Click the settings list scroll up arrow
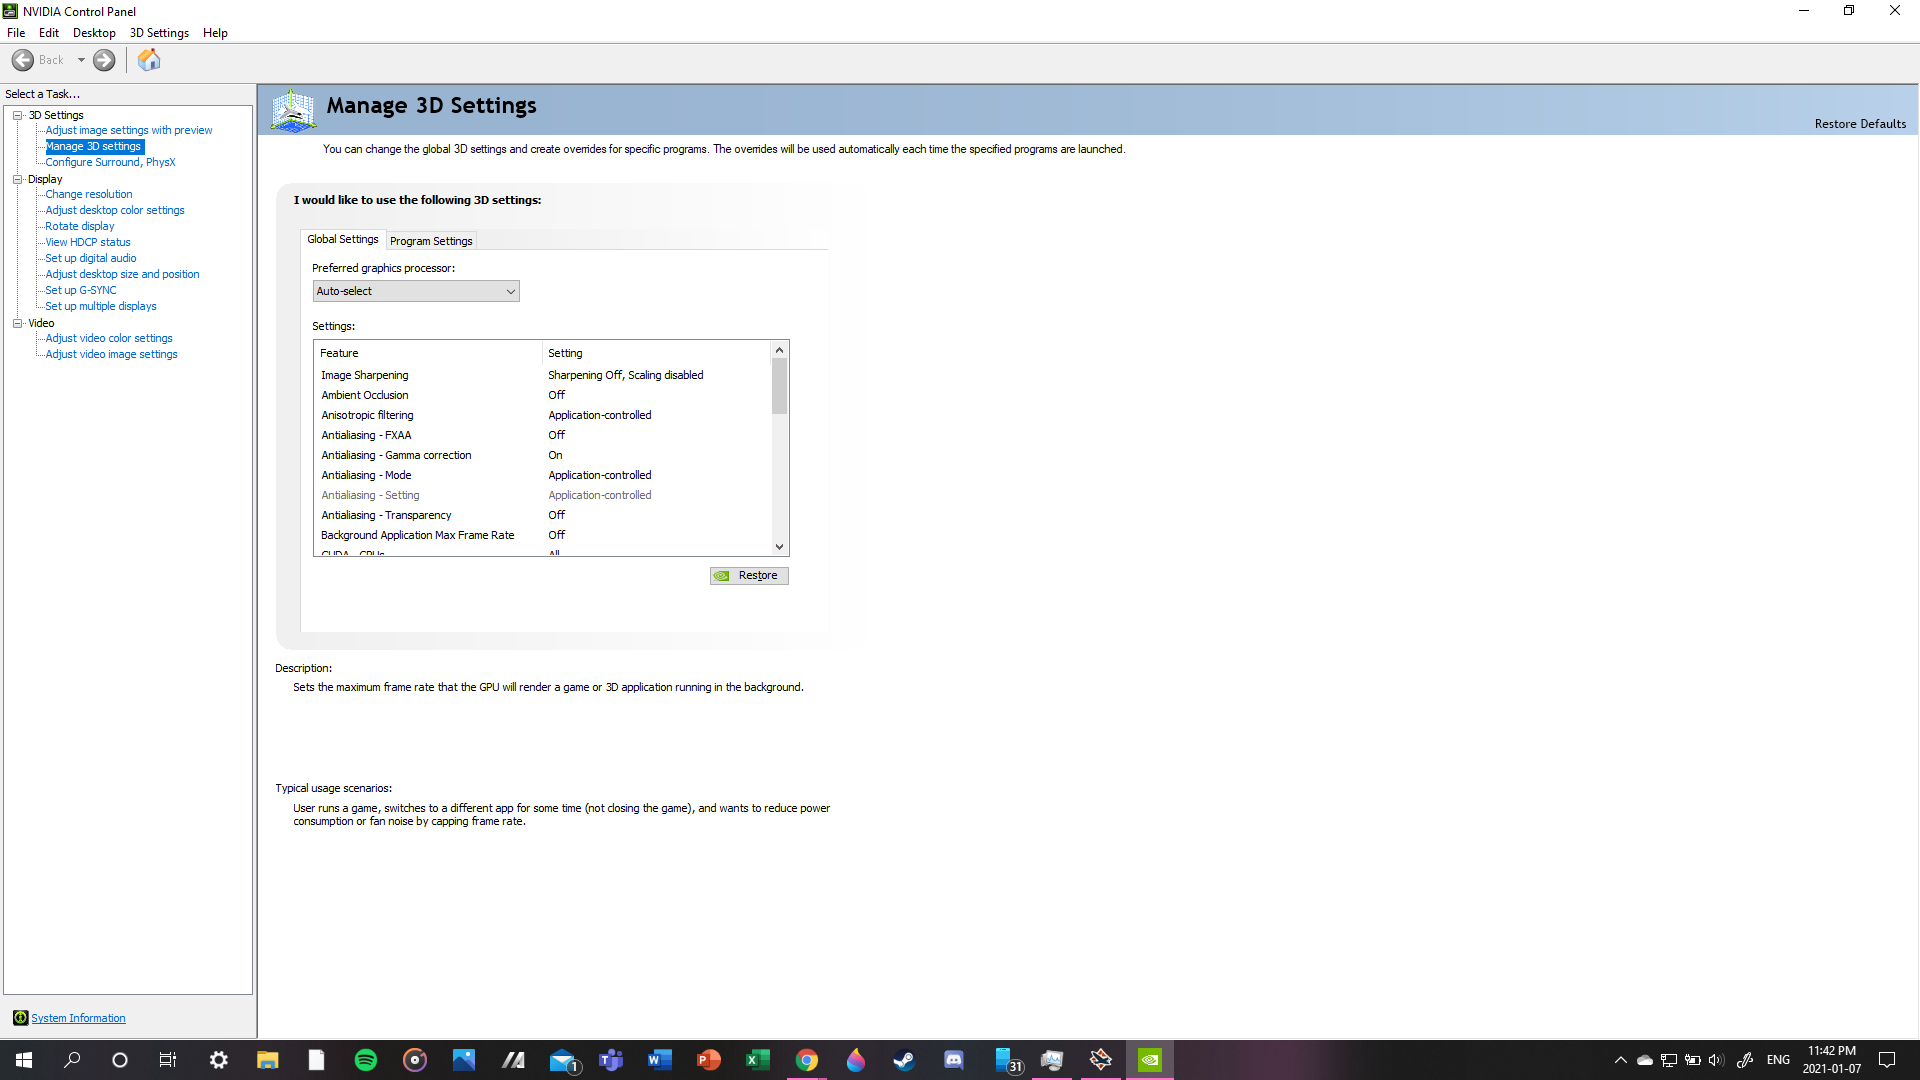The width and height of the screenshot is (1920, 1080). click(779, 350)
